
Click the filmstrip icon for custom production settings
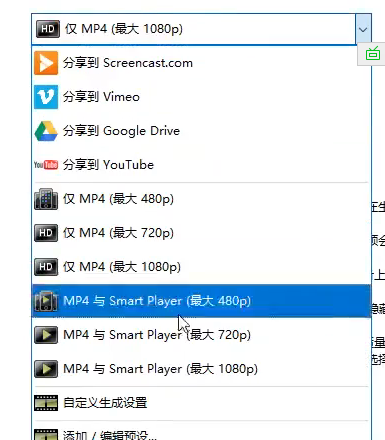click(46, 403)
